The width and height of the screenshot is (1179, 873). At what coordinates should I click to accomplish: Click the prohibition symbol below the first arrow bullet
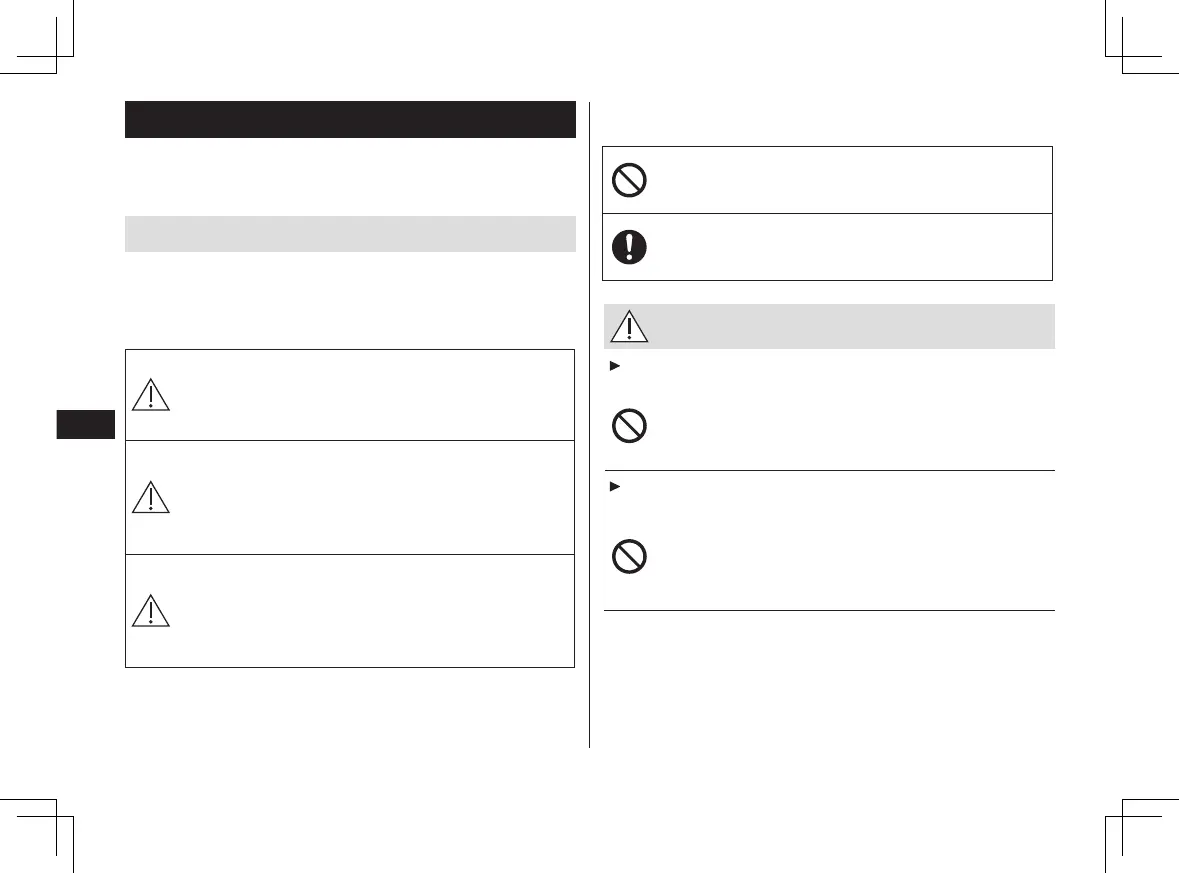(630, 427)
